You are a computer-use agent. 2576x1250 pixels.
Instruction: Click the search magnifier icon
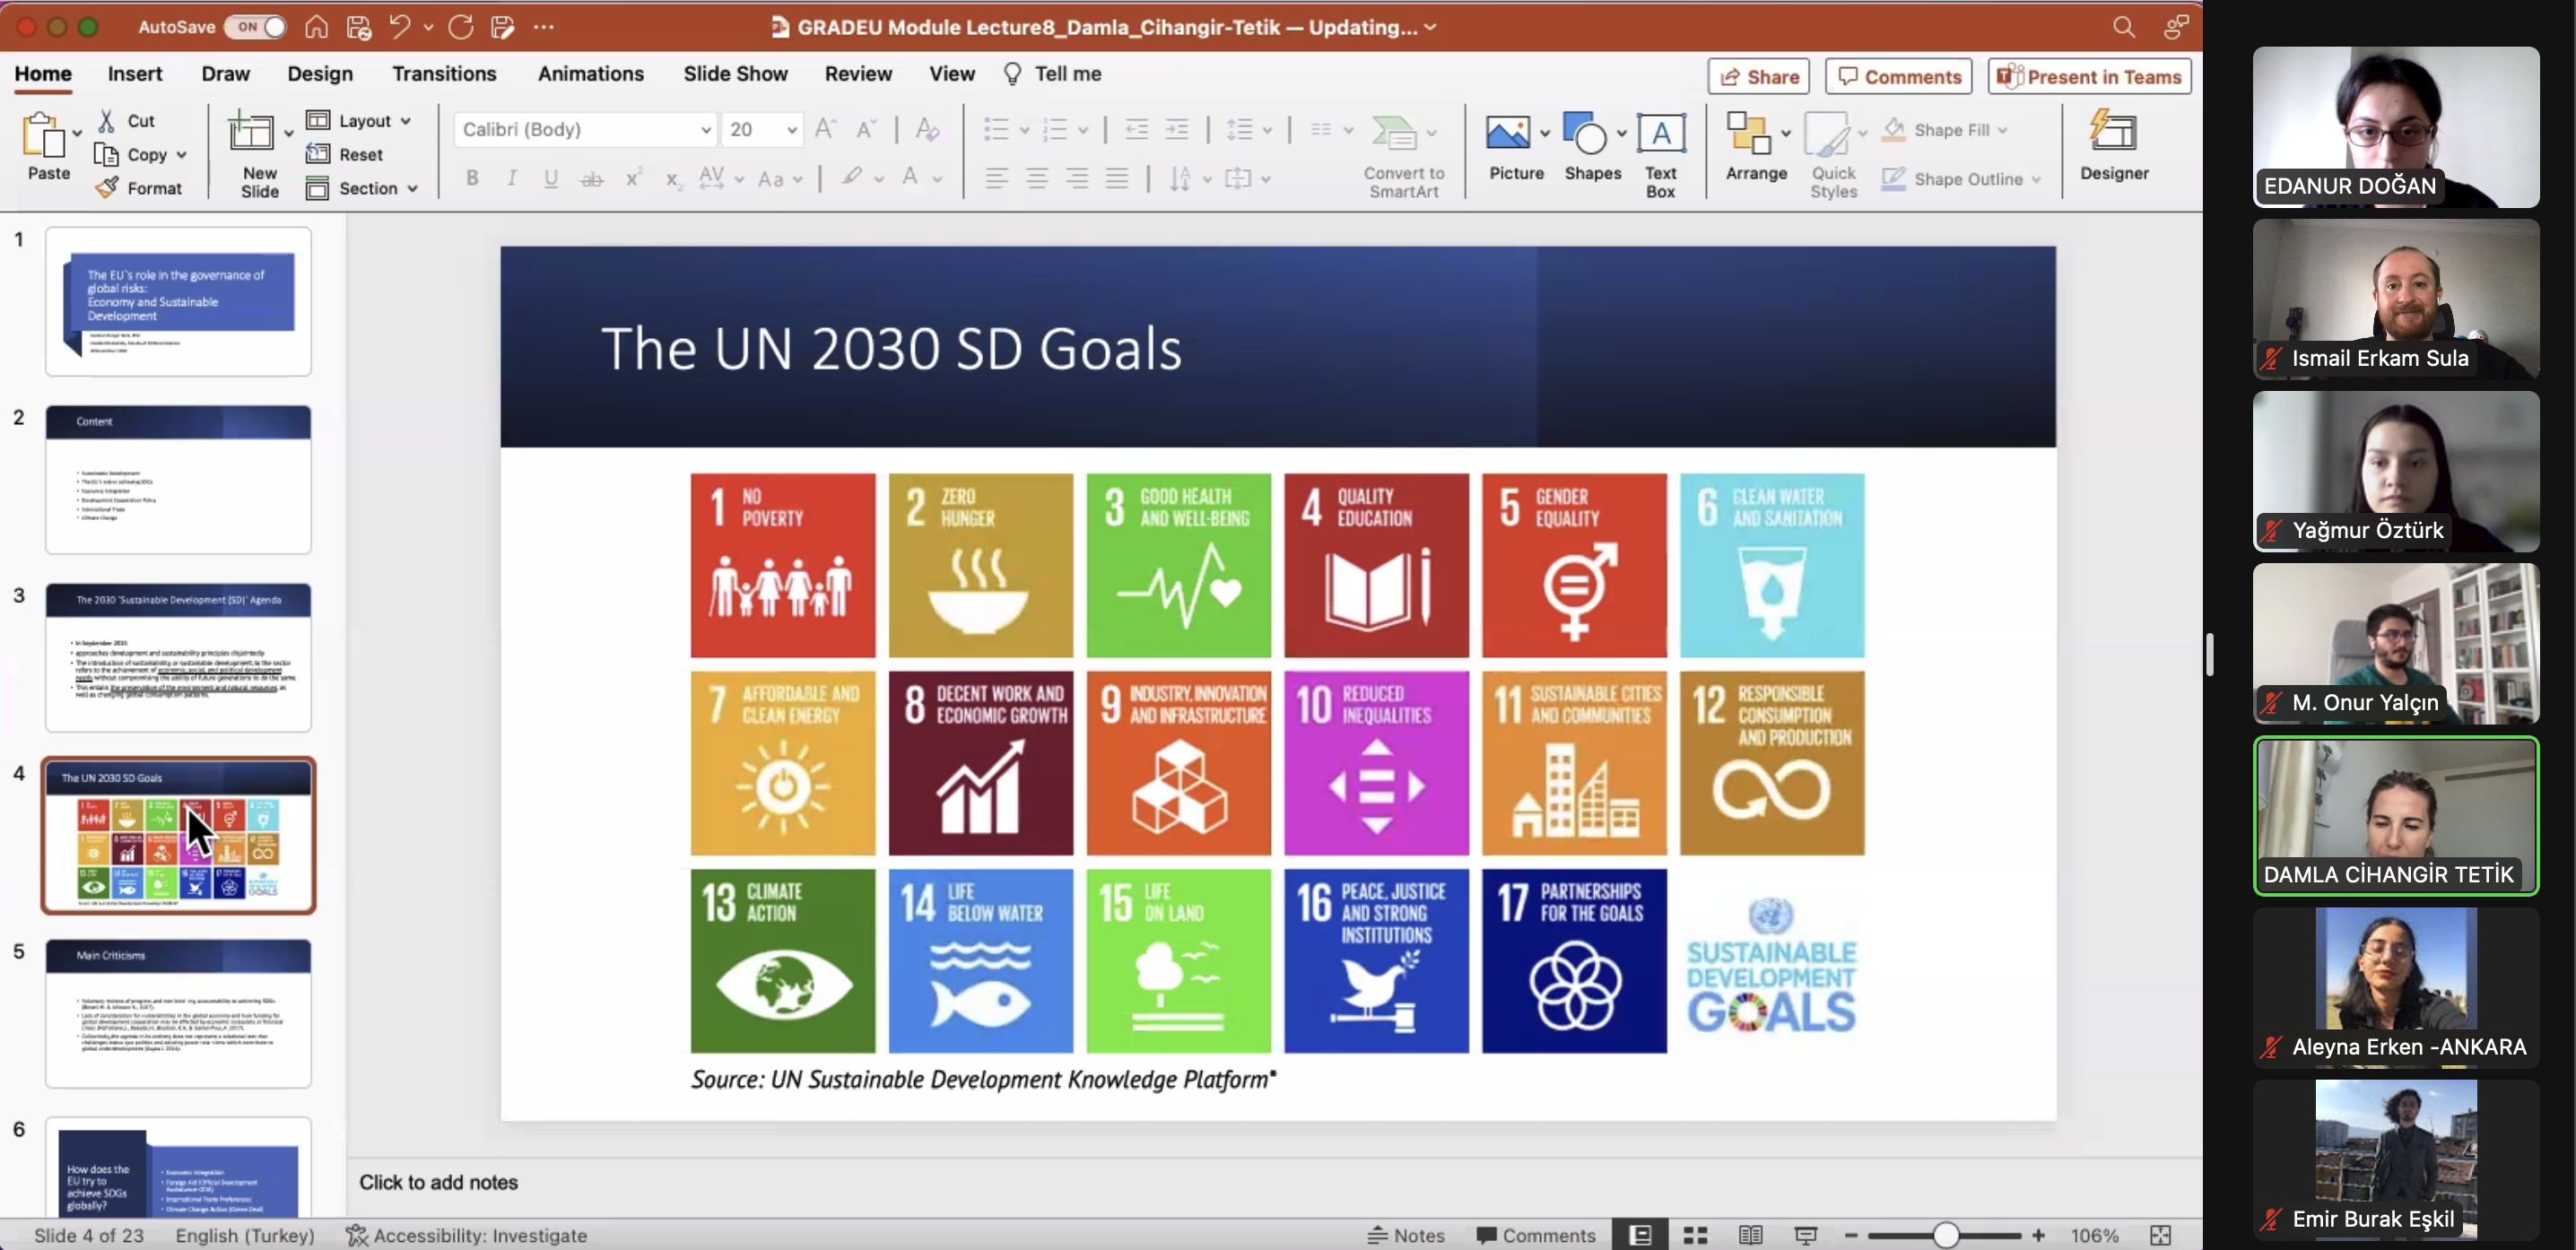pyautogui.click(x=2123, y=27)
